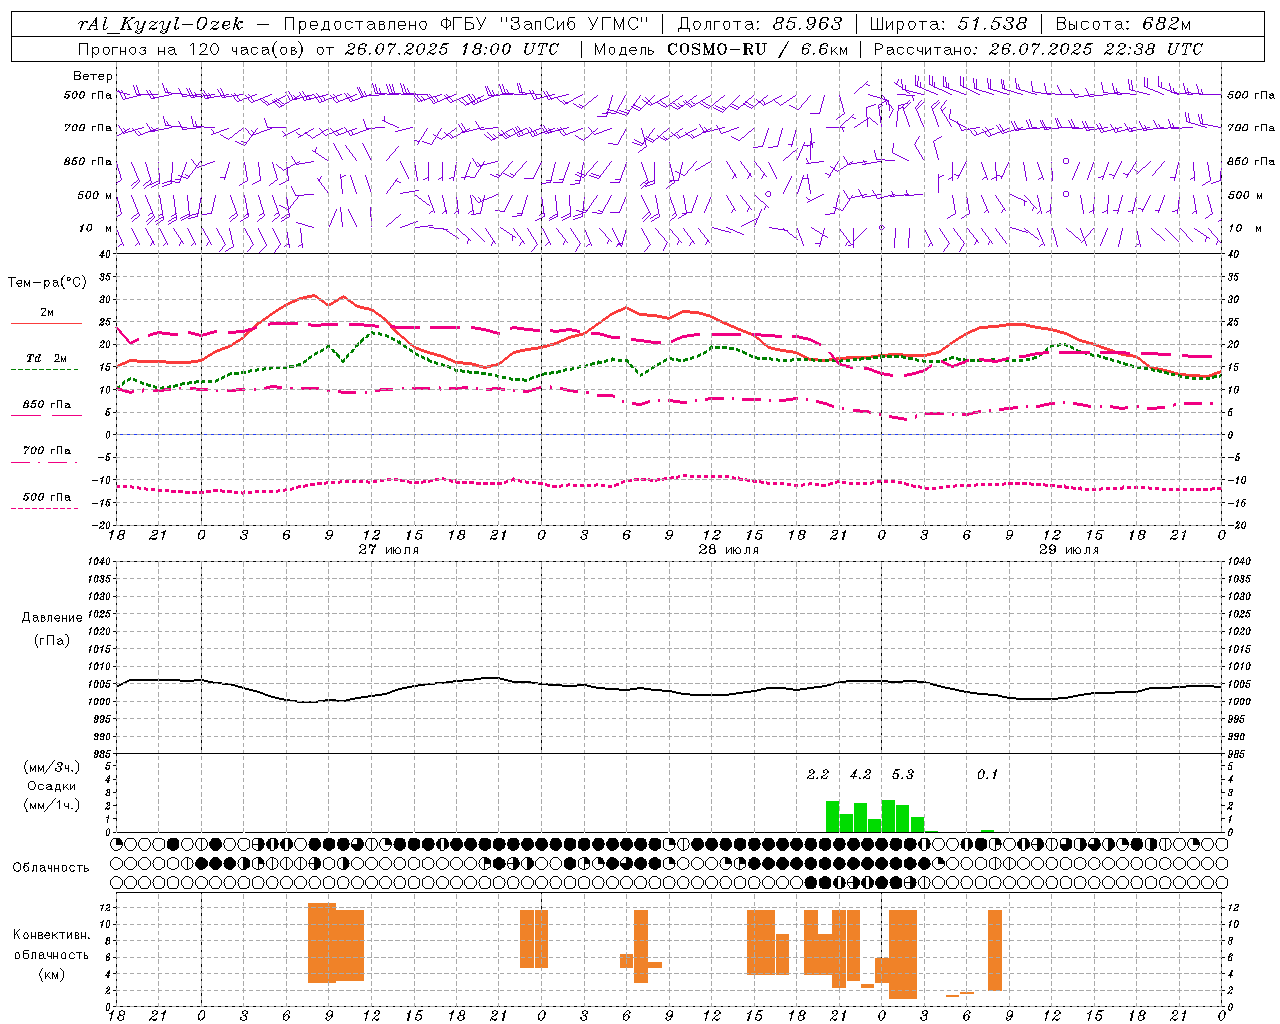Select the text Предоставлено ФГБУ "ЗапСиб УГМС"

466,24
